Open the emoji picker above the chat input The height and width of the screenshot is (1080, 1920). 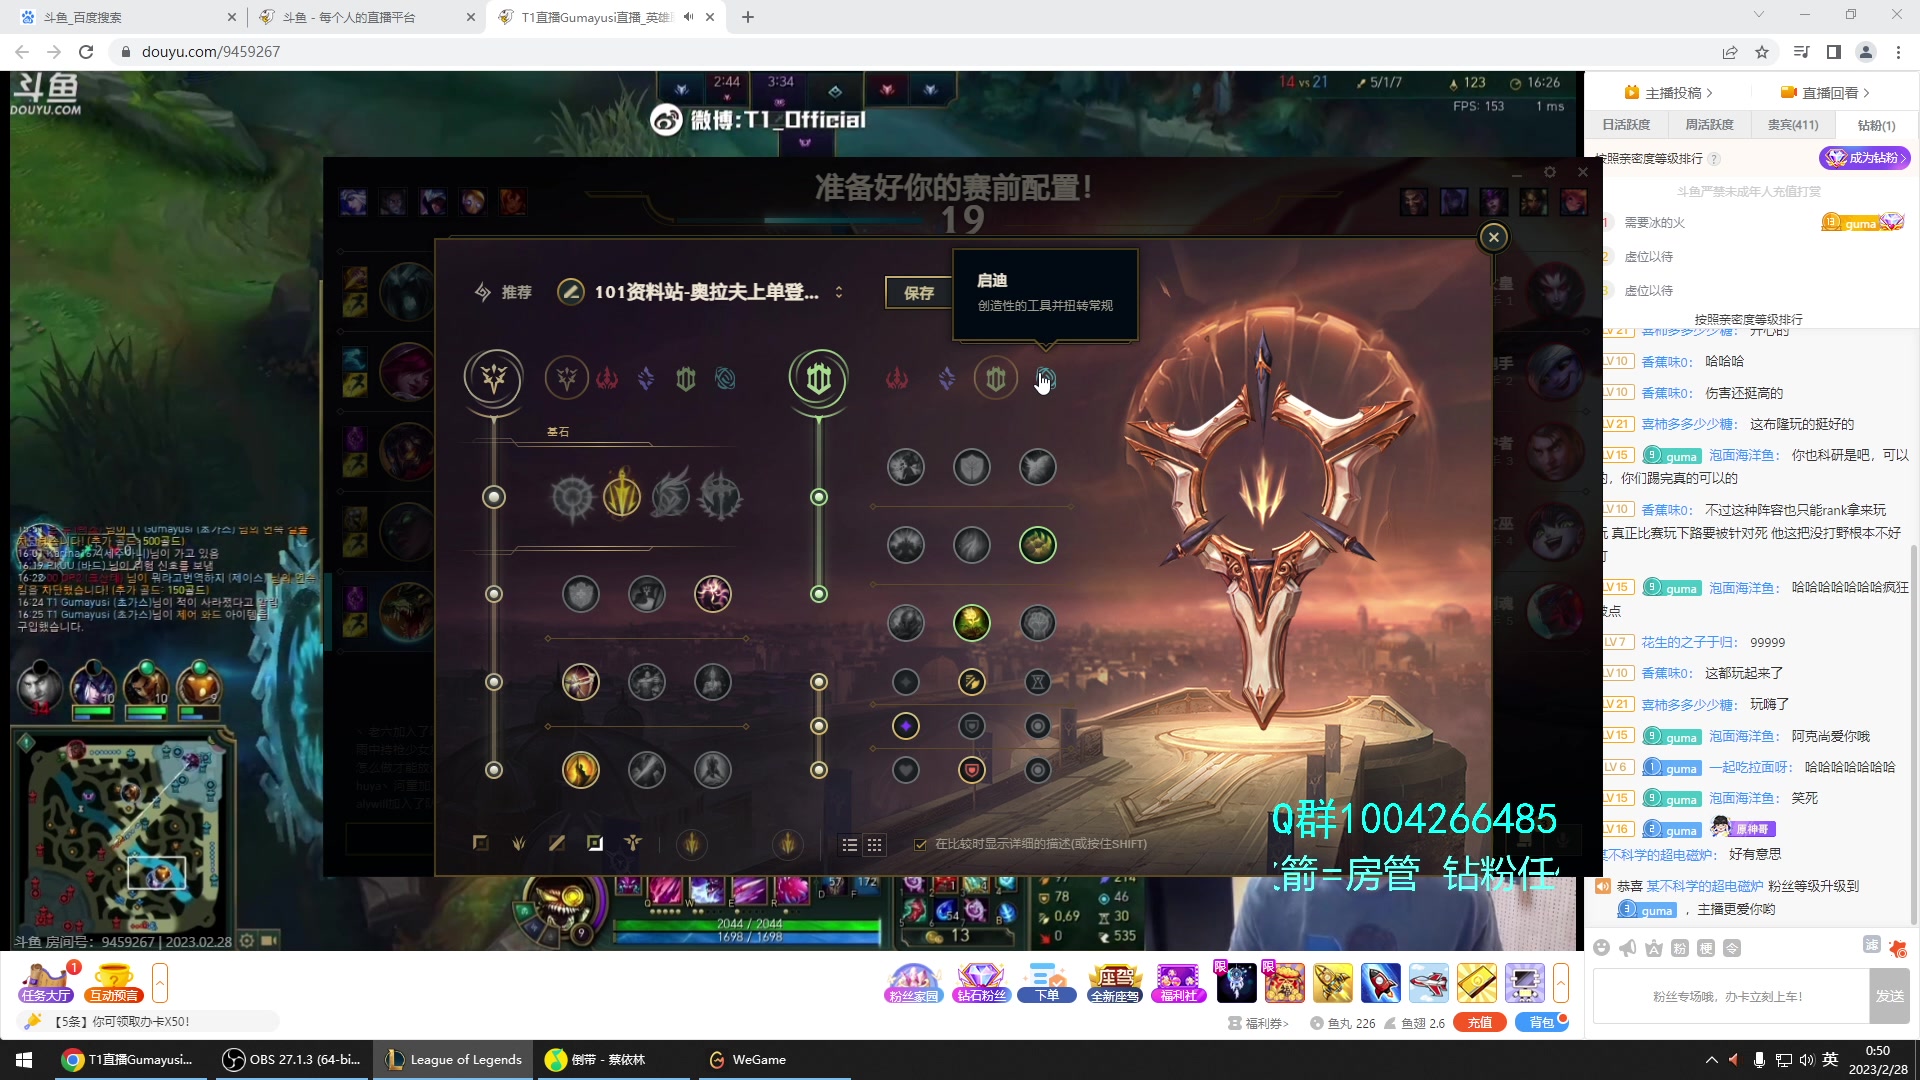click(x=1602, y=948)
